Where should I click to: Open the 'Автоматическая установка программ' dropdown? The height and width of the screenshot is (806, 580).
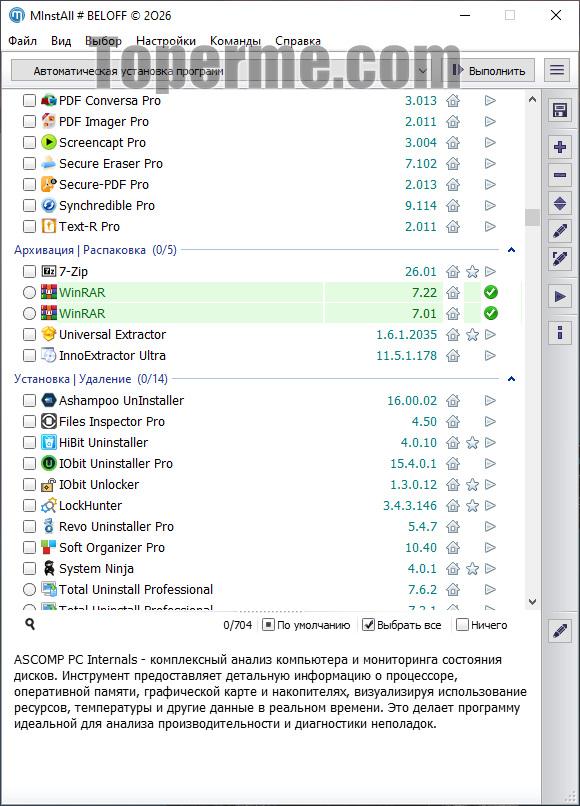(x=222, y=70)
